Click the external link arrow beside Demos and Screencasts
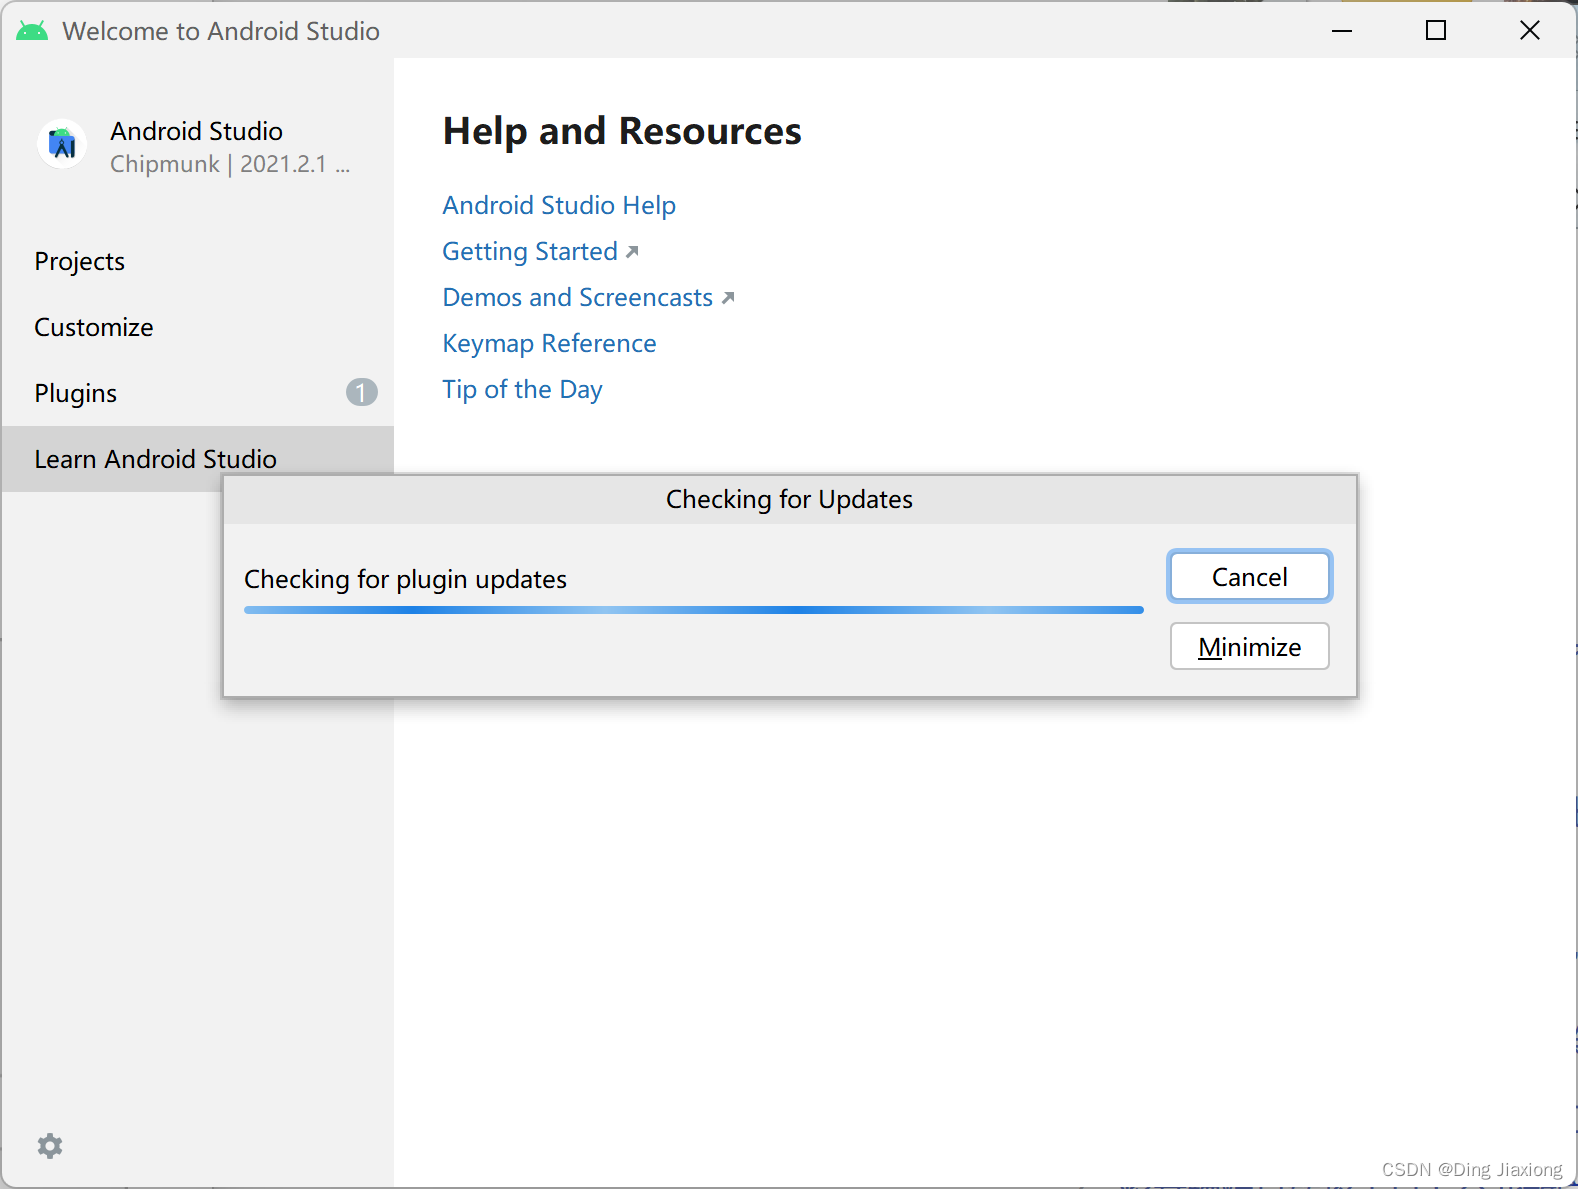Image resolution: width=1578 pixels, height=1189 pixels. [x=728, y=298]
